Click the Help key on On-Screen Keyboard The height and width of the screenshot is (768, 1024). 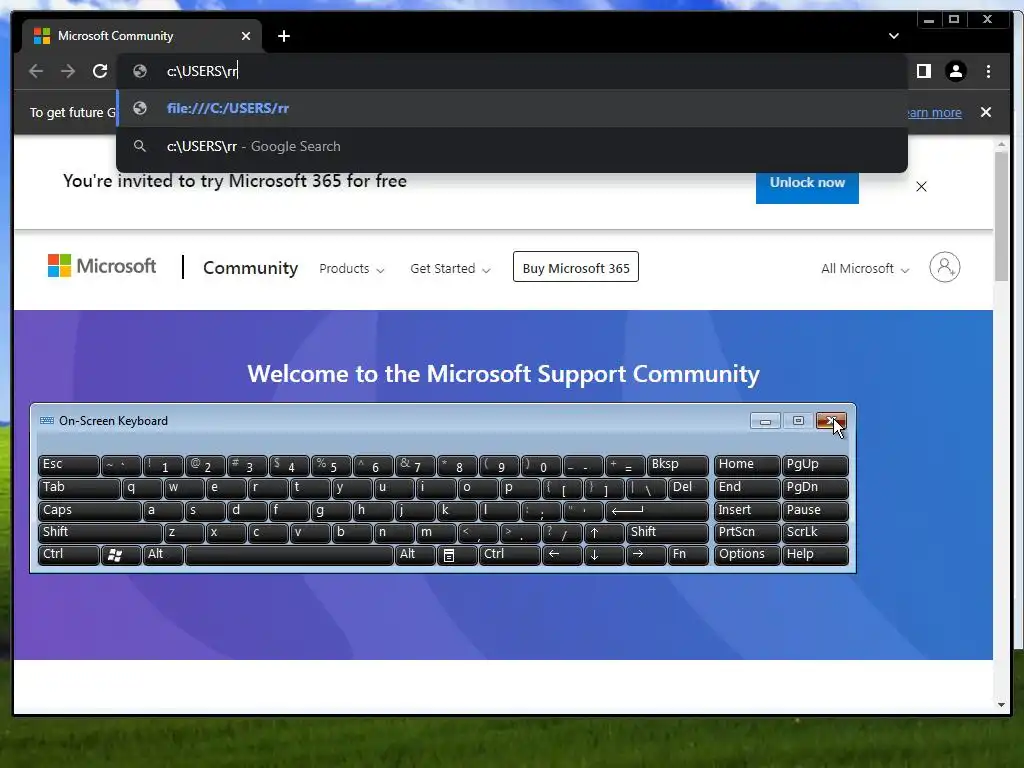click(815, 555)
